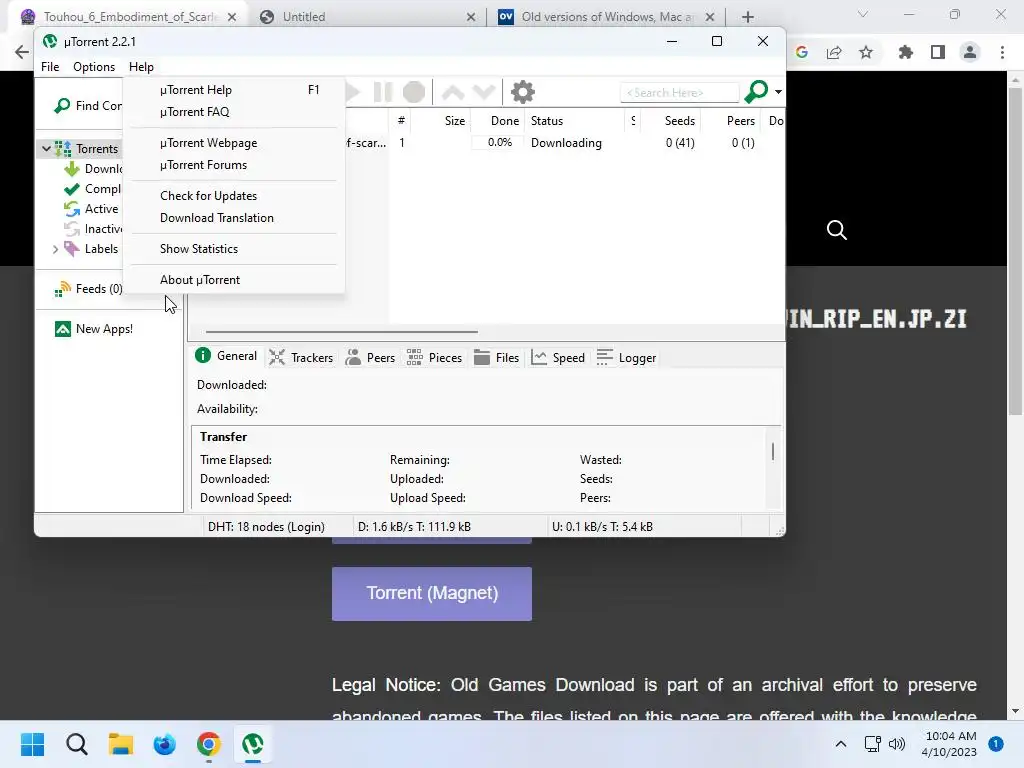1024x768 pixels.
Task: Click the upload speed status entry
Action: pyautogui.click(x=602, y=526)
